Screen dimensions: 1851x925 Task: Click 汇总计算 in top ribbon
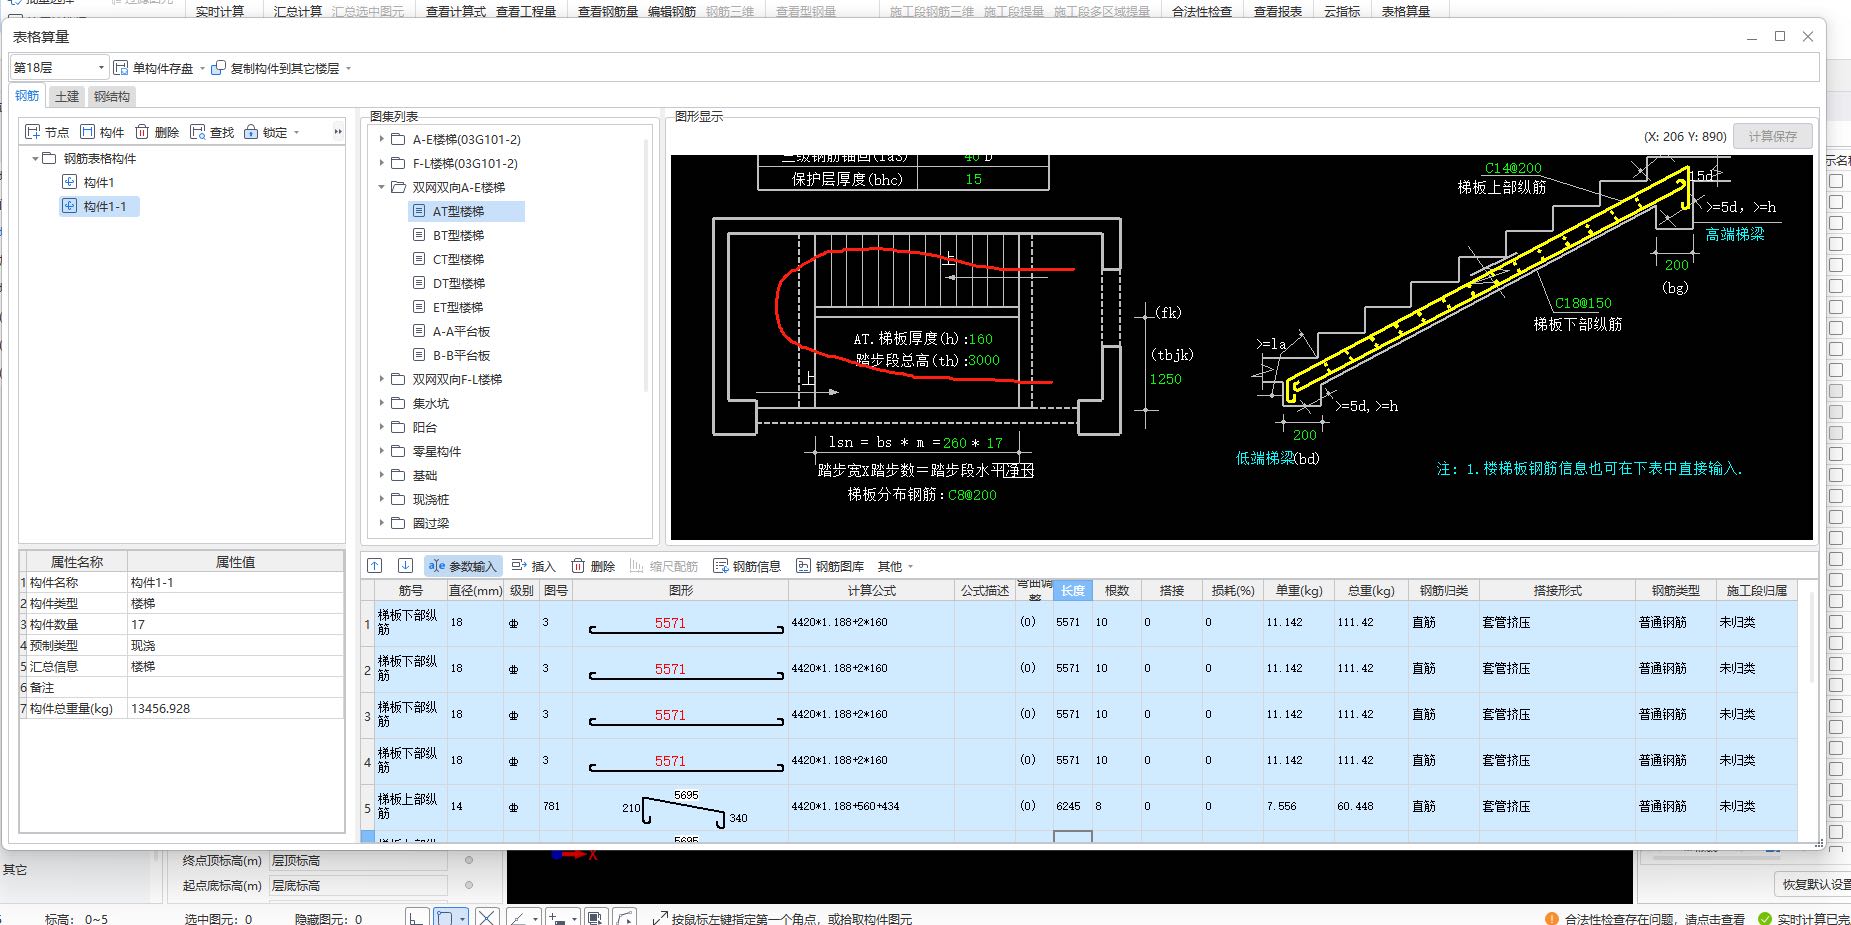[298, 11]
